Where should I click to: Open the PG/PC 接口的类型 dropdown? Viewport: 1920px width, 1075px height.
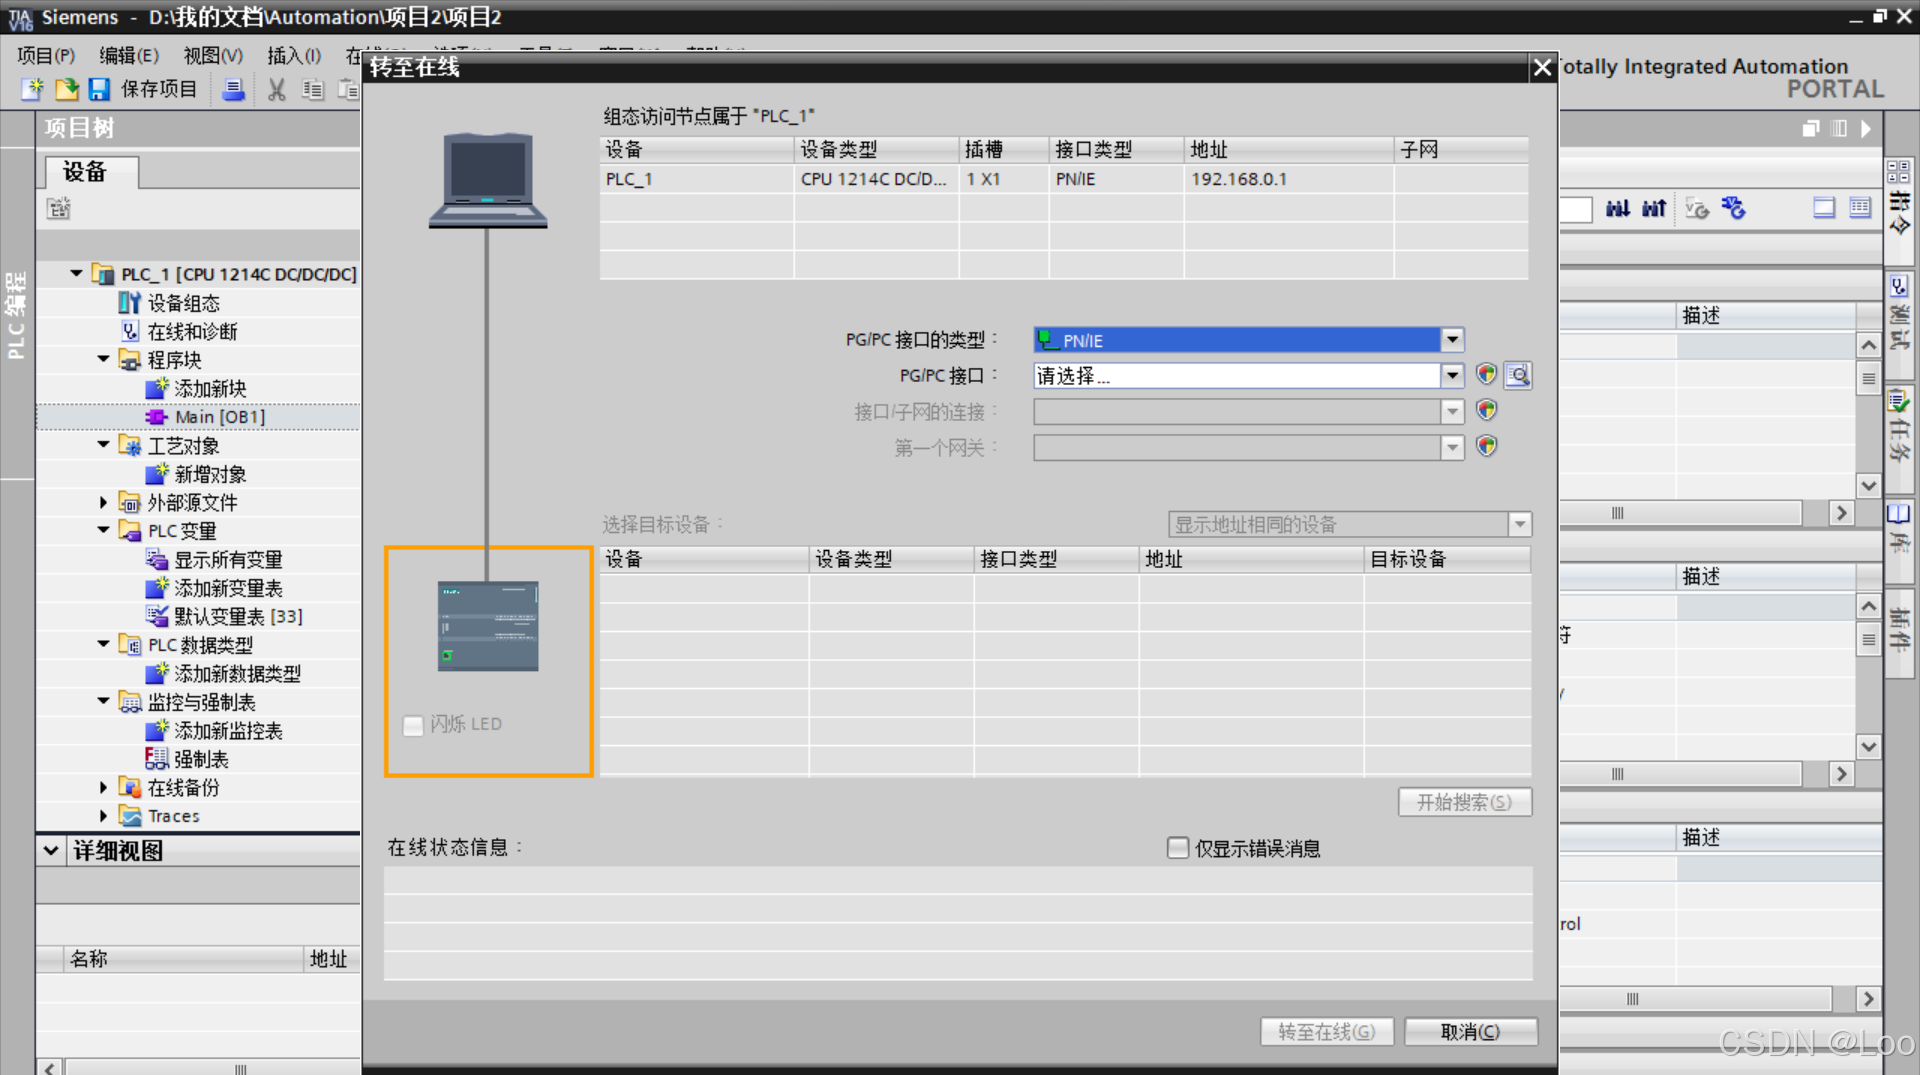(x=1452, y=340)
